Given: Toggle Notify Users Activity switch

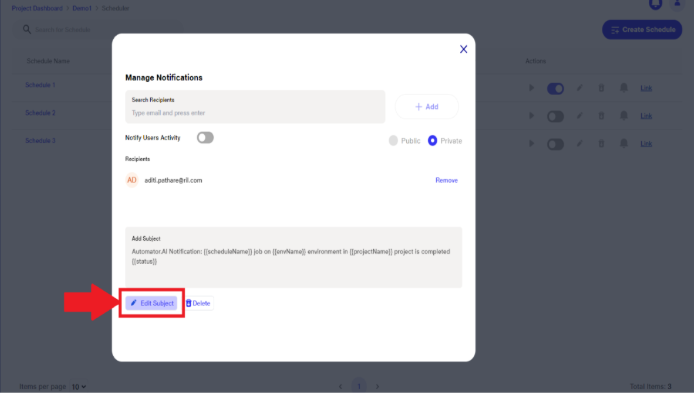Looking at the screenshot, I should coord(205,138).
